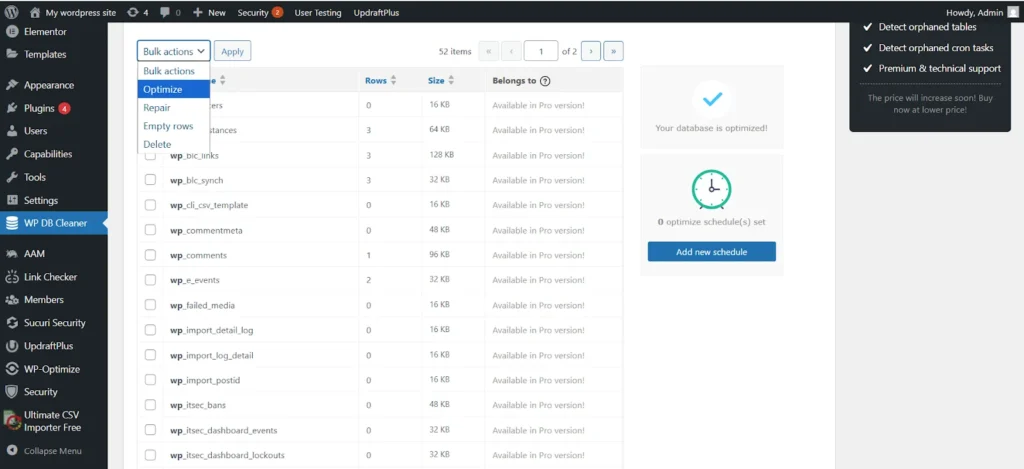Sort the table by Size column
1024x469 pixels.
[441, 81]
